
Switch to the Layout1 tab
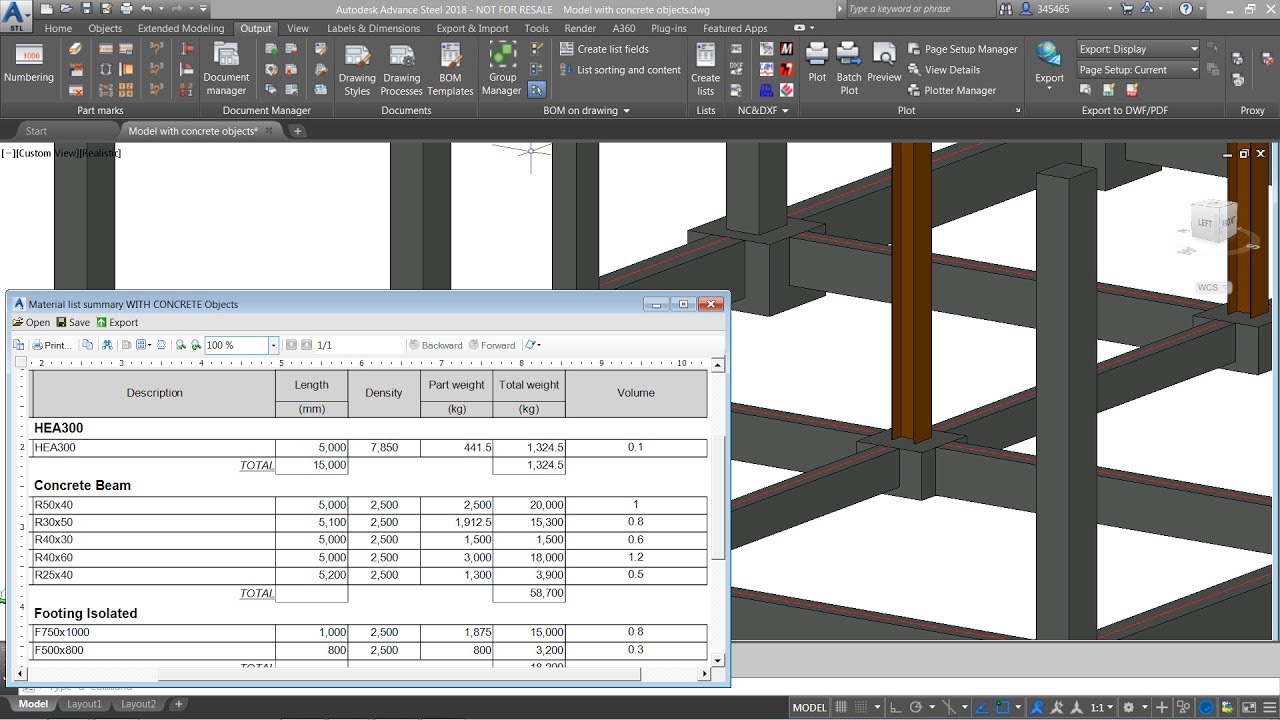click(84, 704)
